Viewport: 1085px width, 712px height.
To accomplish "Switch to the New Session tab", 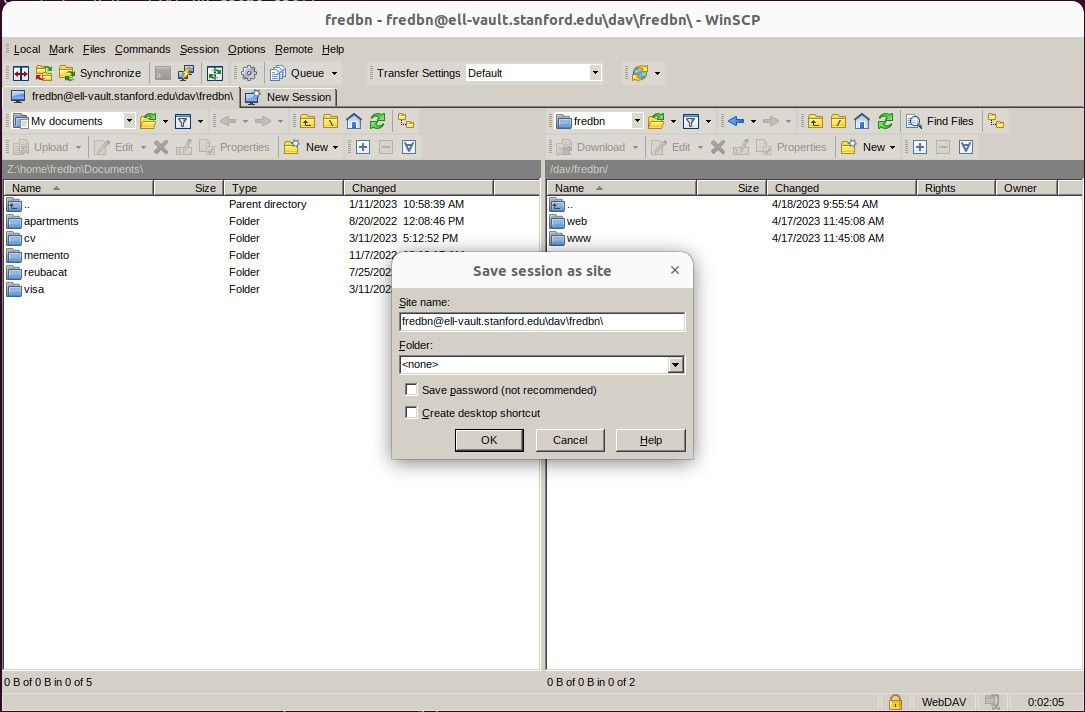I will 289,97.
